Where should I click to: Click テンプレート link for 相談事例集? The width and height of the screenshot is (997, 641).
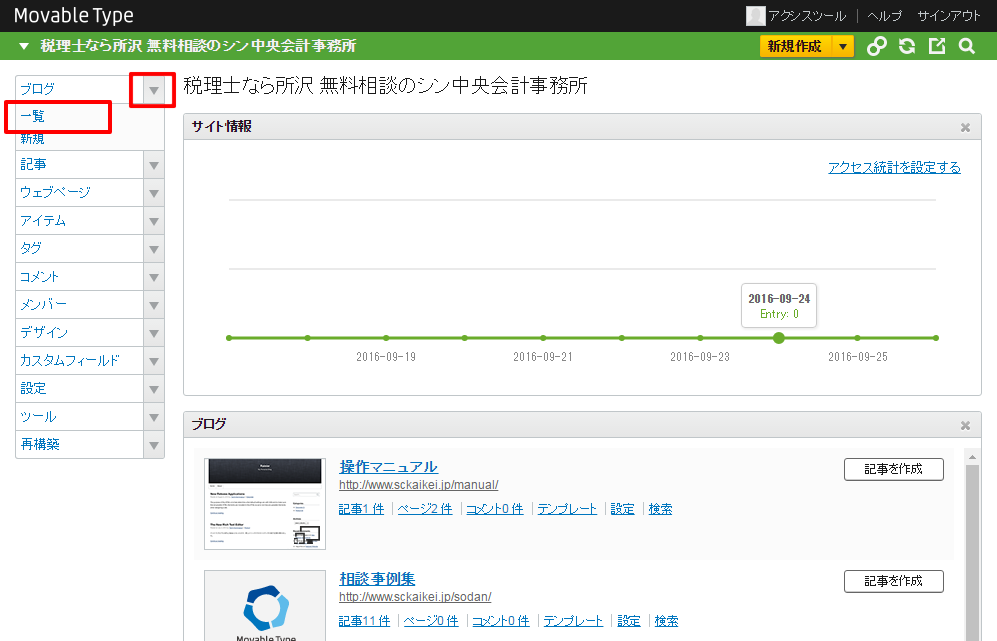click(x=573, y=621)
